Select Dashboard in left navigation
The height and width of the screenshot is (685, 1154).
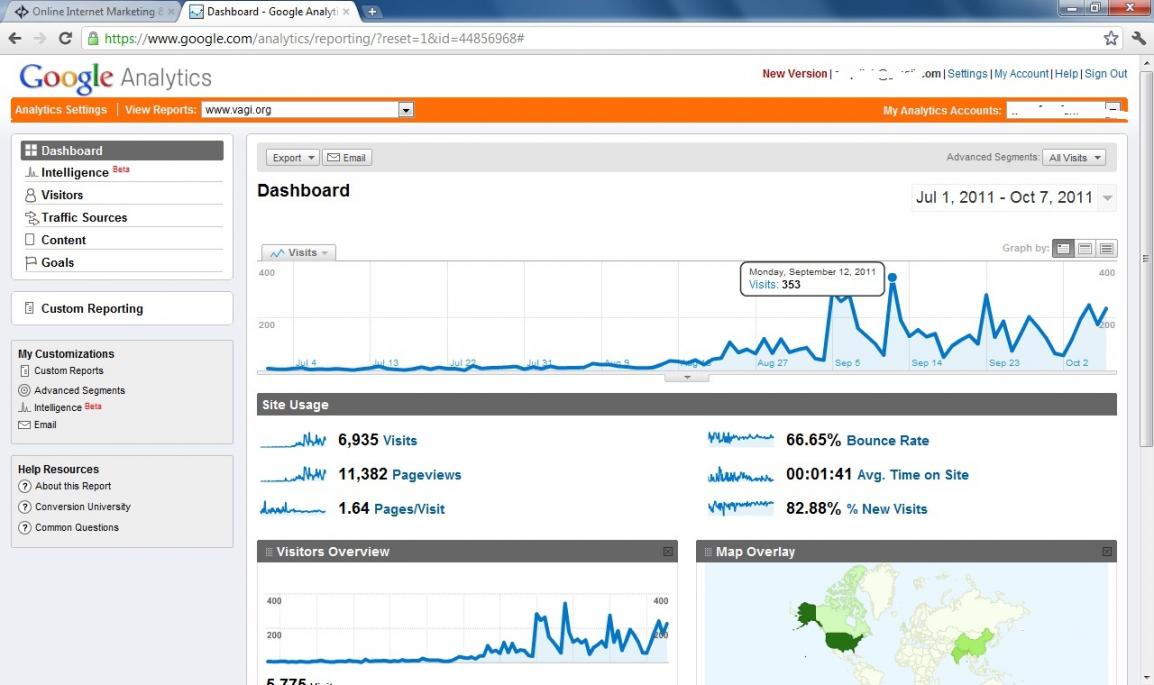click(122, 150)
